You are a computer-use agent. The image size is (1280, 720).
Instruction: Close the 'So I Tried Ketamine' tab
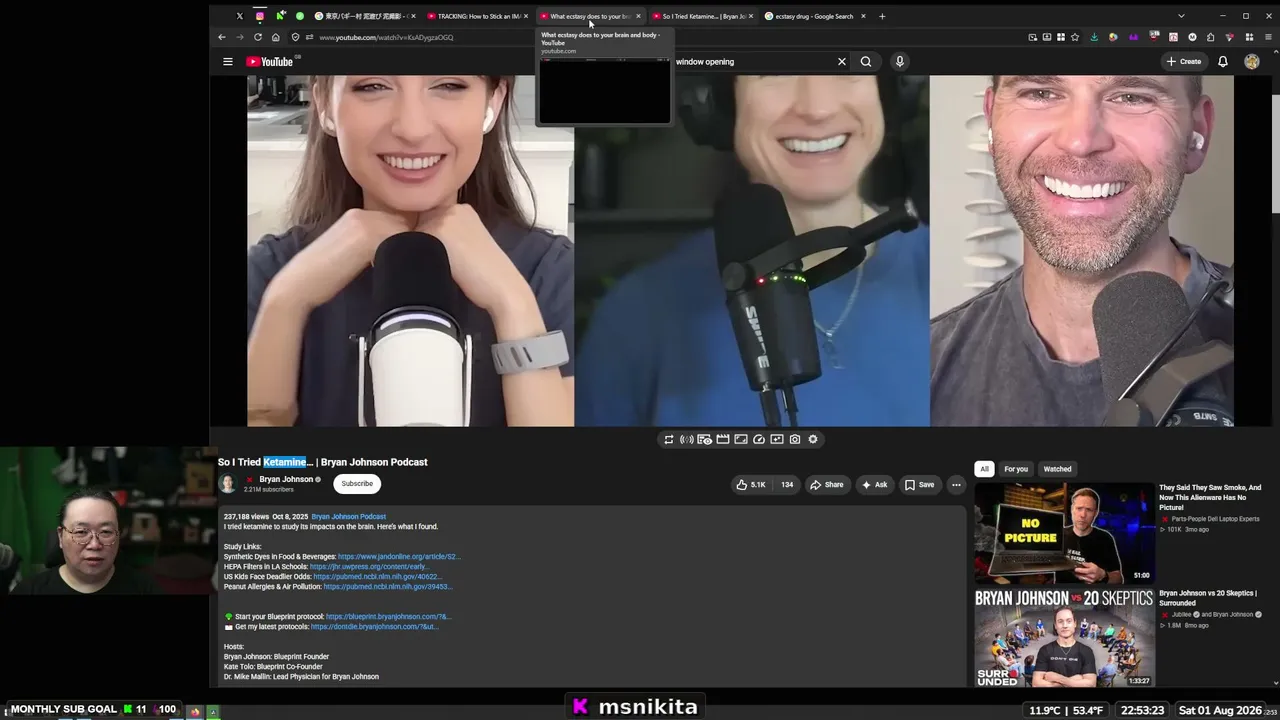(750, 16)
